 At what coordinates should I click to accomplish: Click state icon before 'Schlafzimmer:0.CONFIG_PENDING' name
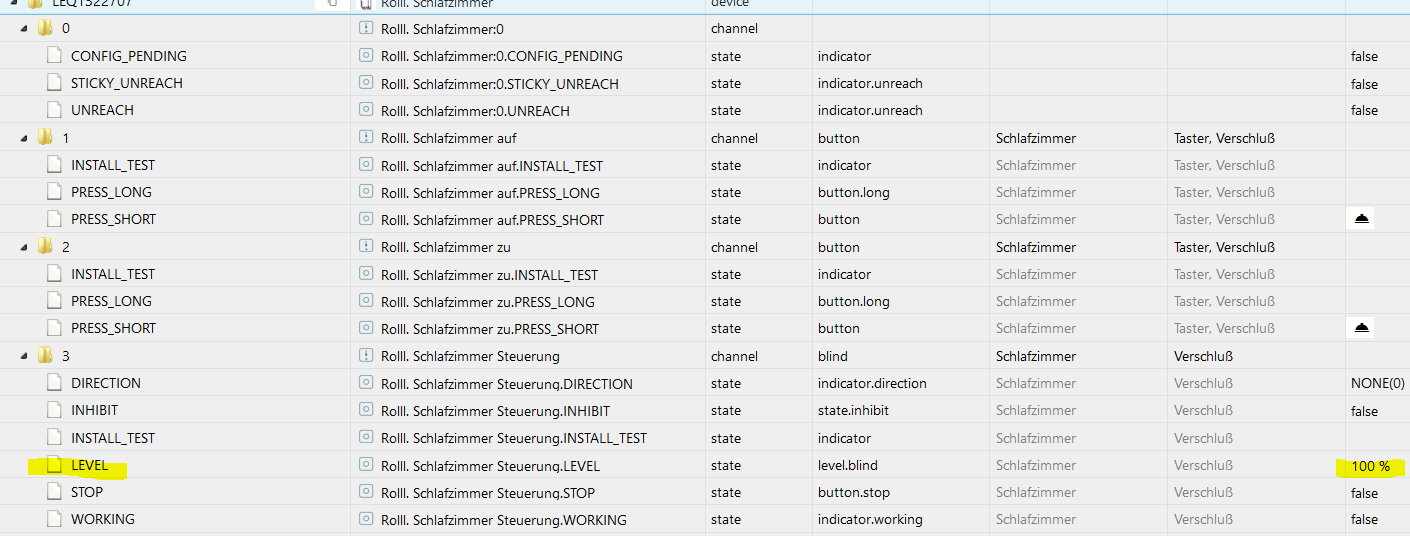pos(366,56)
